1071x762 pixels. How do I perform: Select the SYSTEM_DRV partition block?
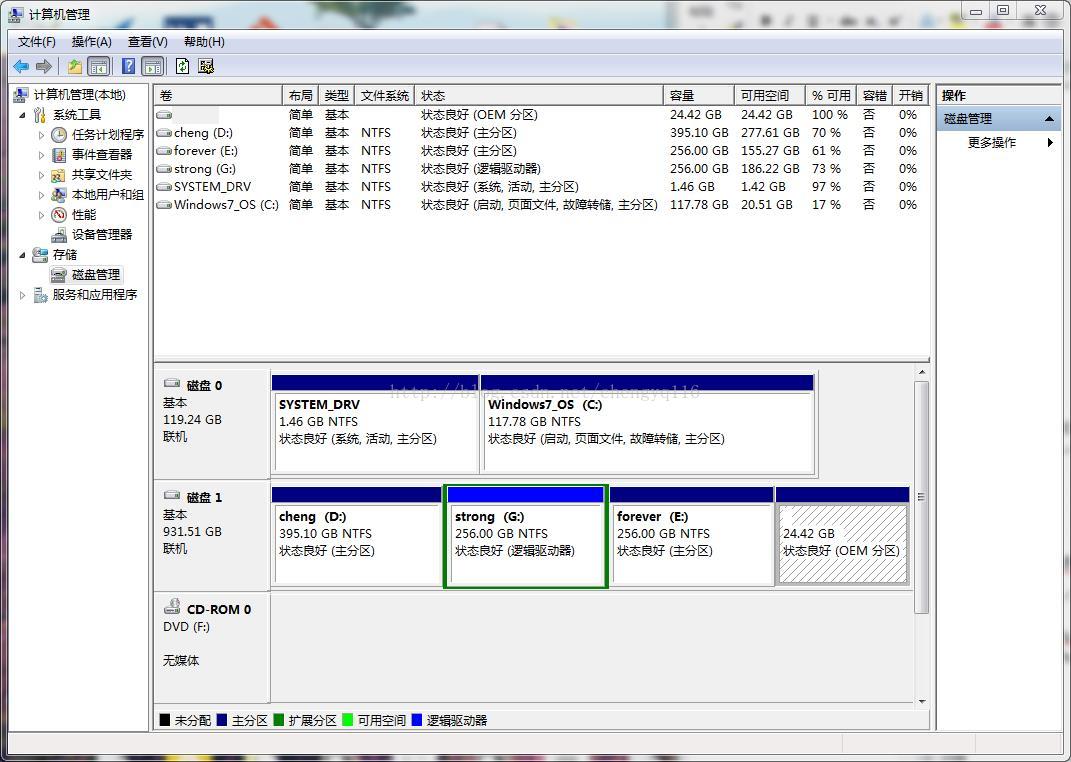click(x=375, y=423)
